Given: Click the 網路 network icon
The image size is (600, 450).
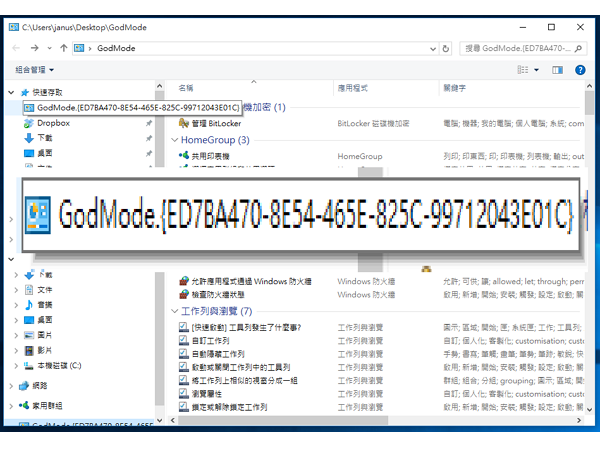Looking at the screenshot, I should 24,386.
